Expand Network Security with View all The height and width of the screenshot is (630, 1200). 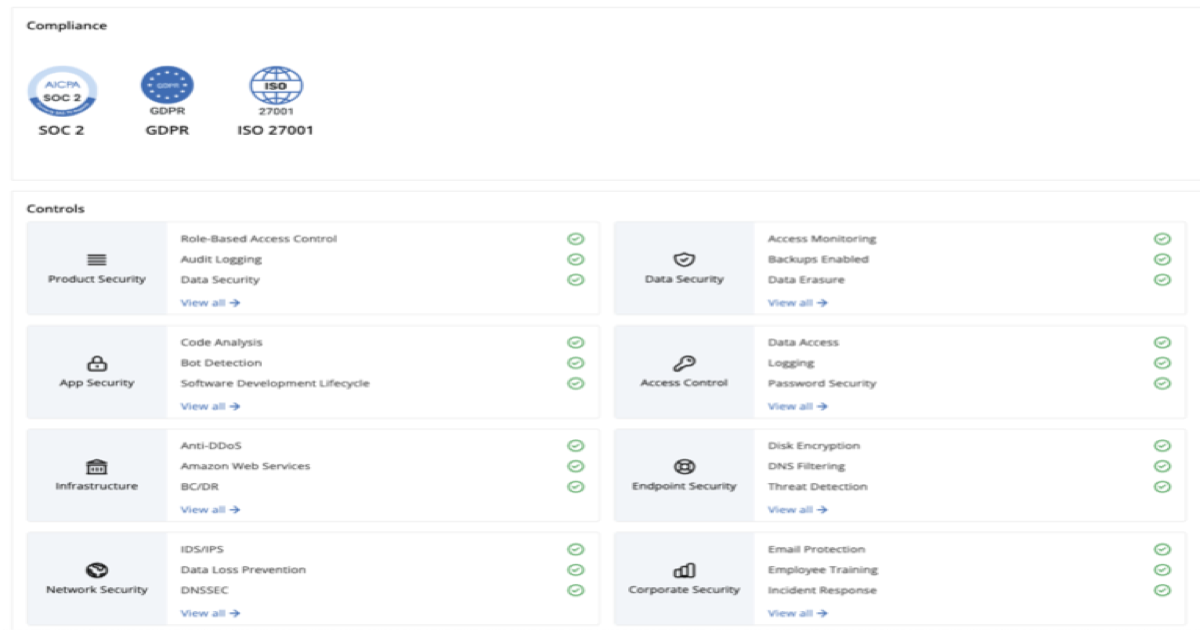(x=210, y=613)
